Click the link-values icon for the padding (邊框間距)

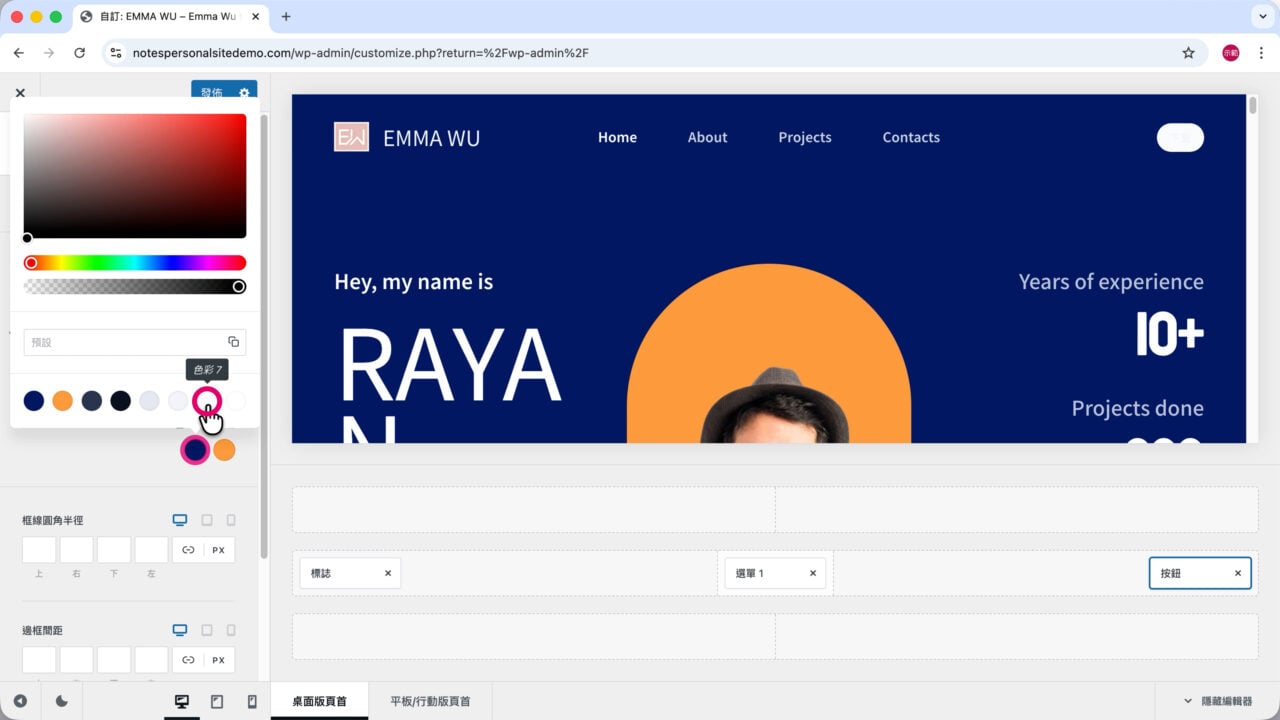[188, 660]
